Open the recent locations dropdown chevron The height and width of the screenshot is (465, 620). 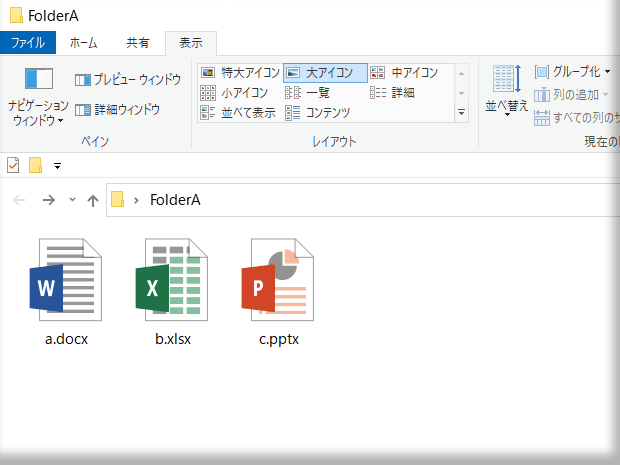(x=72, y=199)
